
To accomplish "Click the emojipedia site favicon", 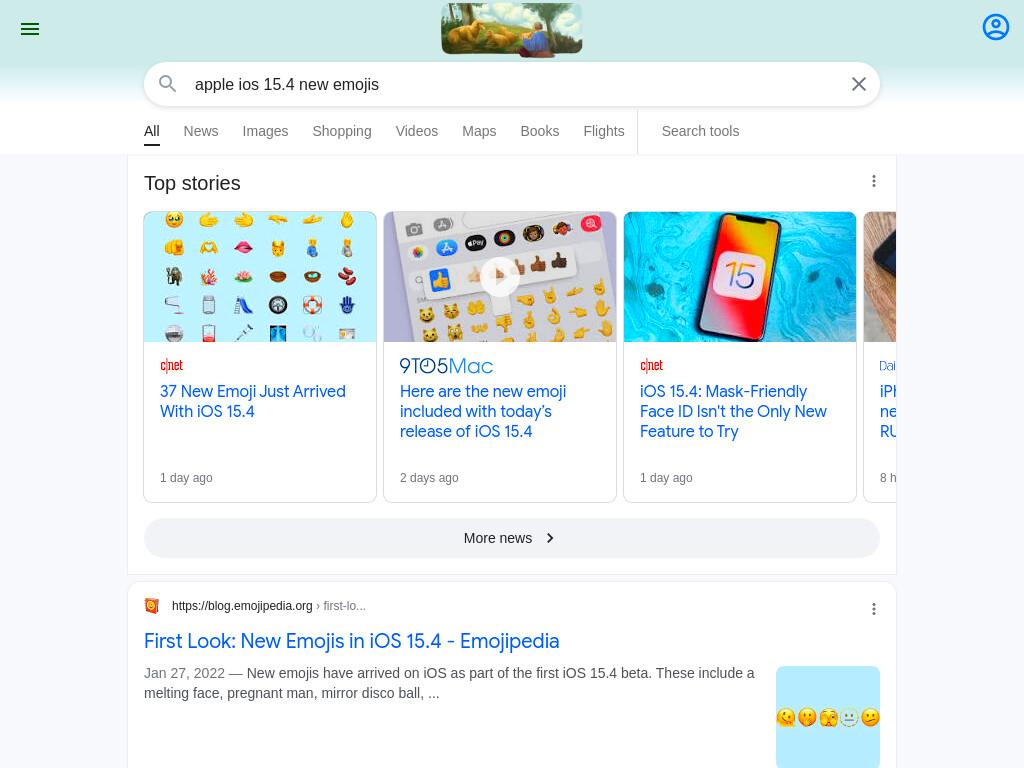I will pyautogui.click(x=152, y=605).
